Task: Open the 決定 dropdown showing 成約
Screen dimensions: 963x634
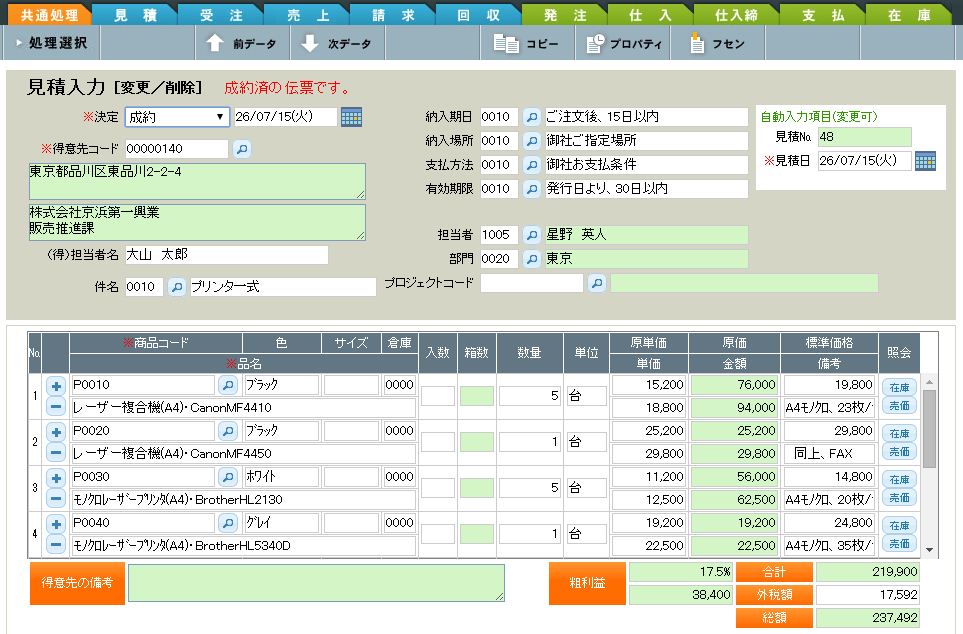Action: click(177, 117)
